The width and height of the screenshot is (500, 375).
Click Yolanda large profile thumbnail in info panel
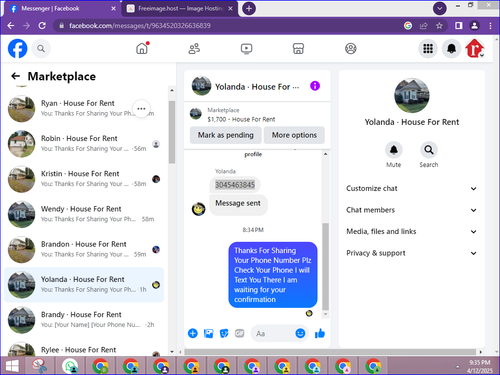point(412,96)
